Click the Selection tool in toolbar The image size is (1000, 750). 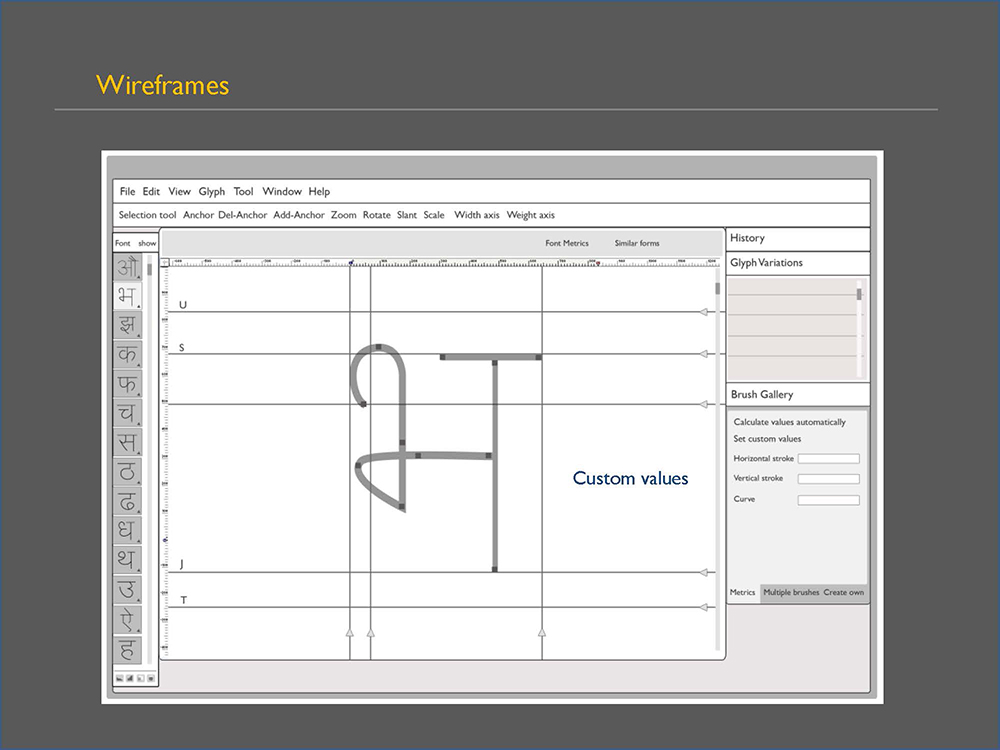point(147,215)
